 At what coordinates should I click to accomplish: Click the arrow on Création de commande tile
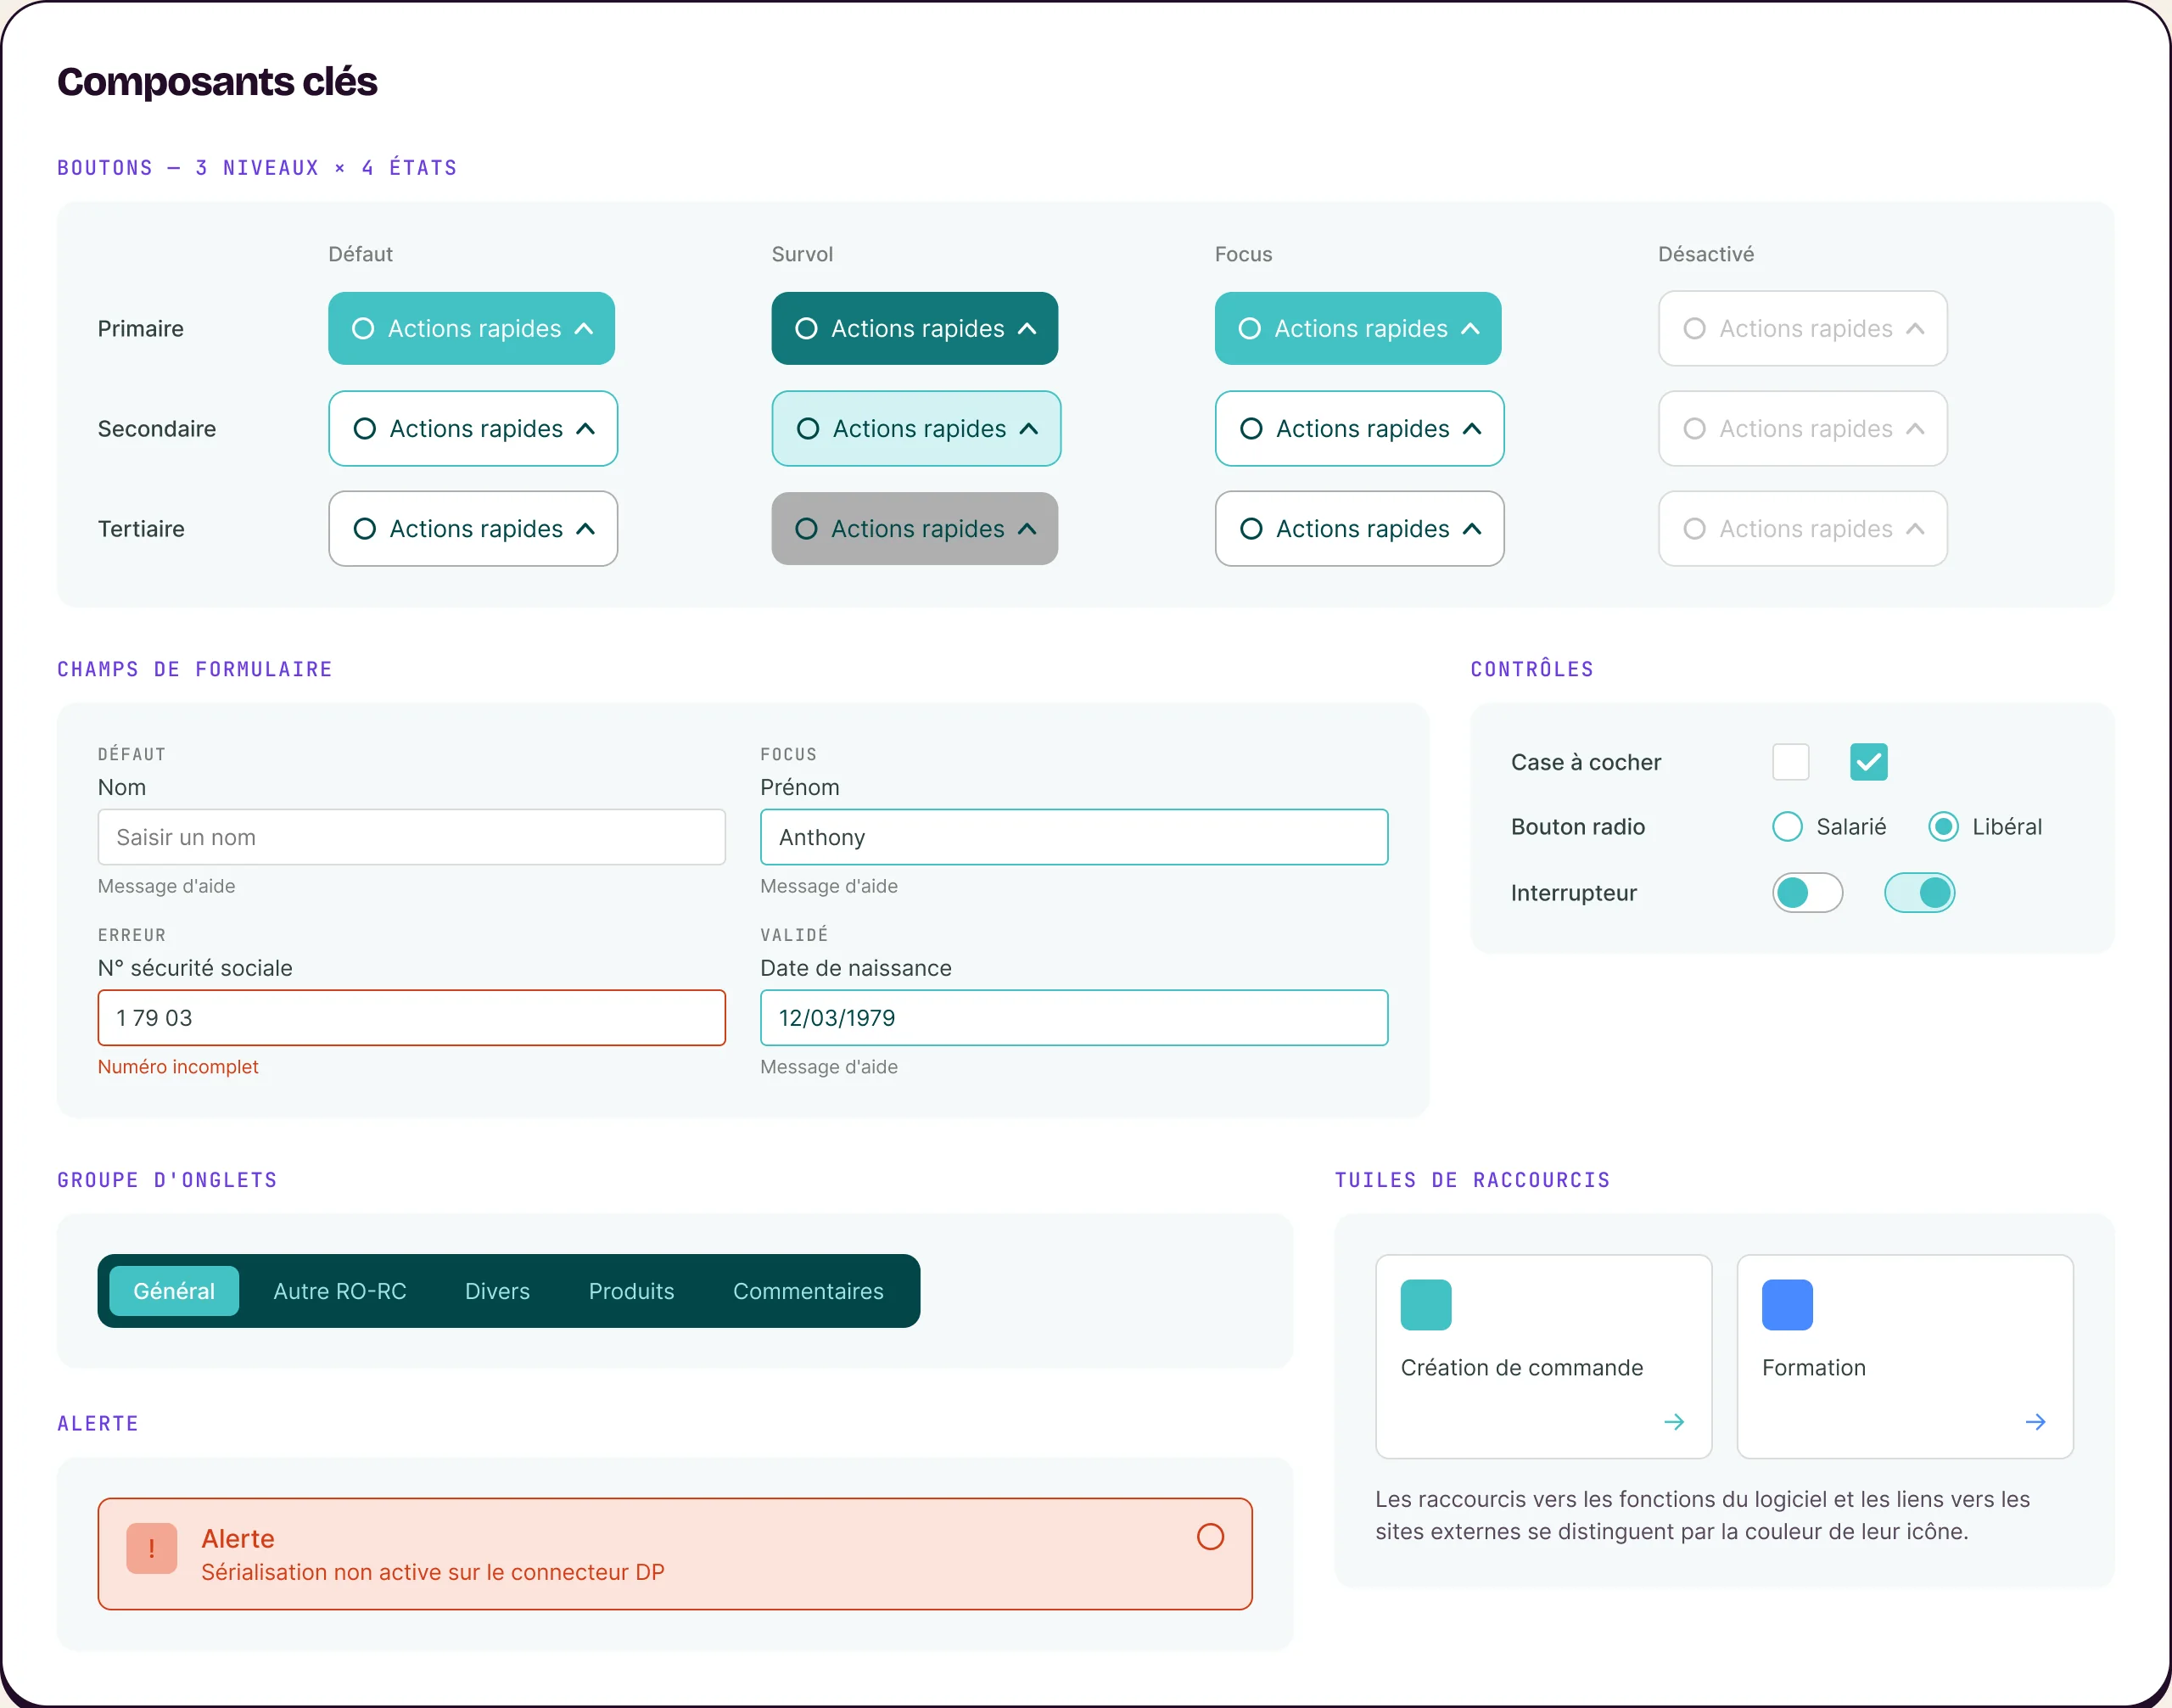[x=1675, y=1422]
